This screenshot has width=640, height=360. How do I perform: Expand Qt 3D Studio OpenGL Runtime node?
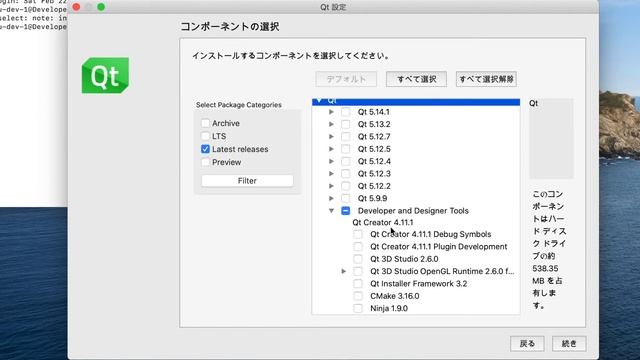[344, 271]
